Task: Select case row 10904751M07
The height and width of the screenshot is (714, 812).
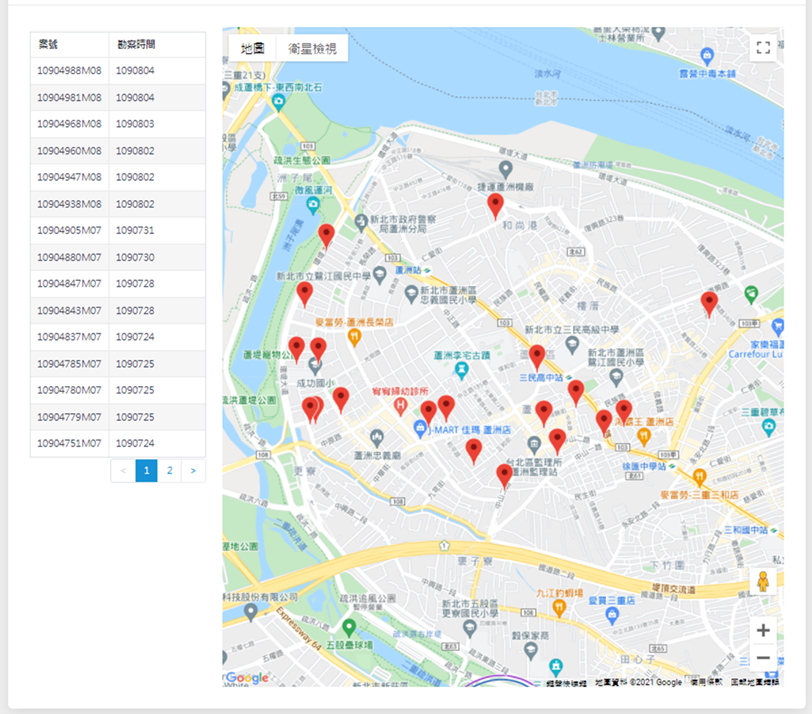Action: tap(118, 444)
